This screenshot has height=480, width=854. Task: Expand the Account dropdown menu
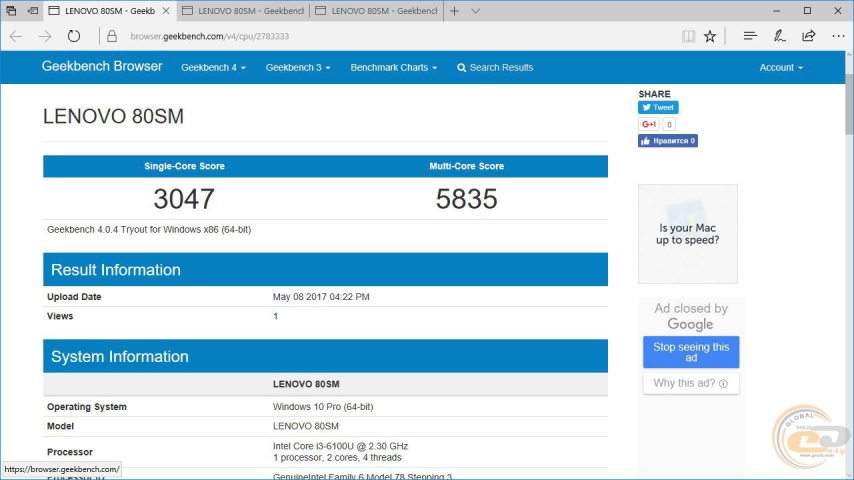point(781,68)
